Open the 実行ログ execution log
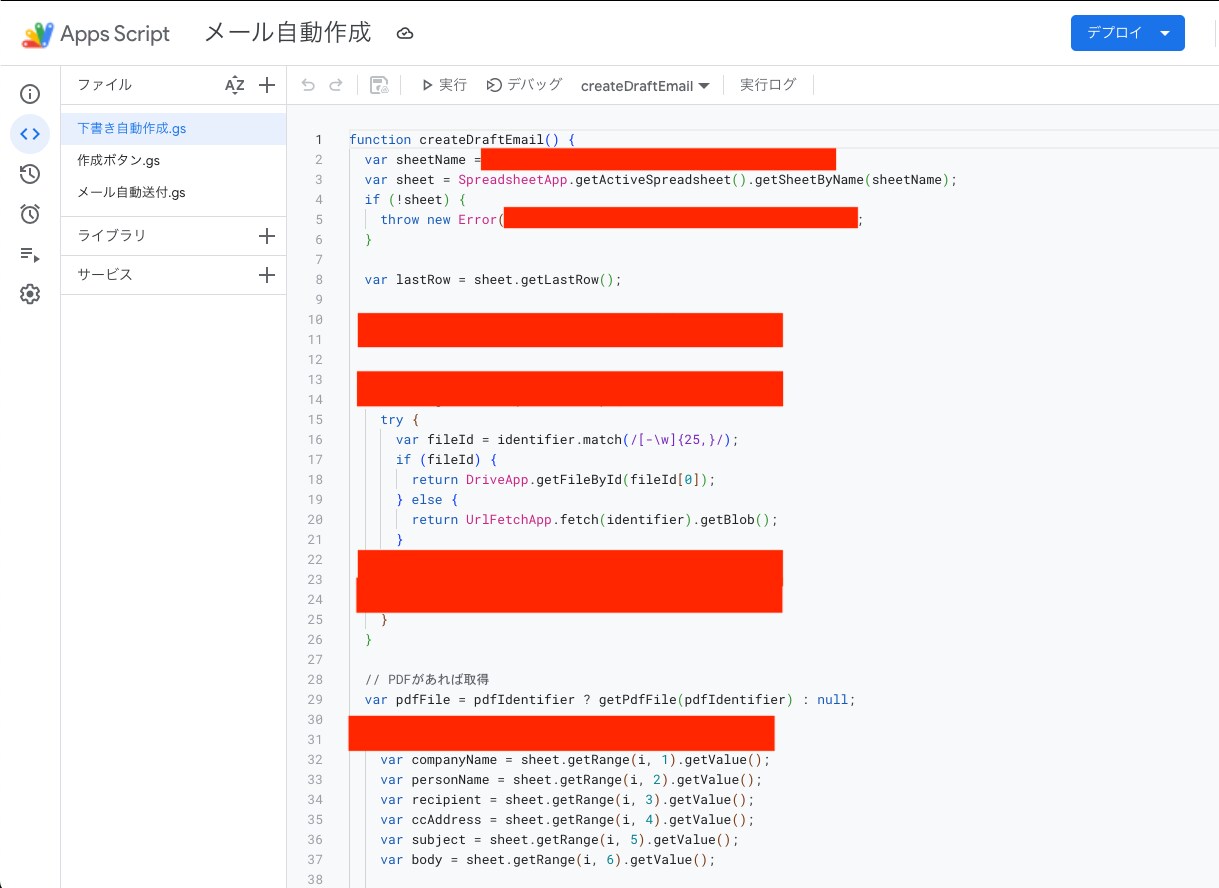 (768, 85)
